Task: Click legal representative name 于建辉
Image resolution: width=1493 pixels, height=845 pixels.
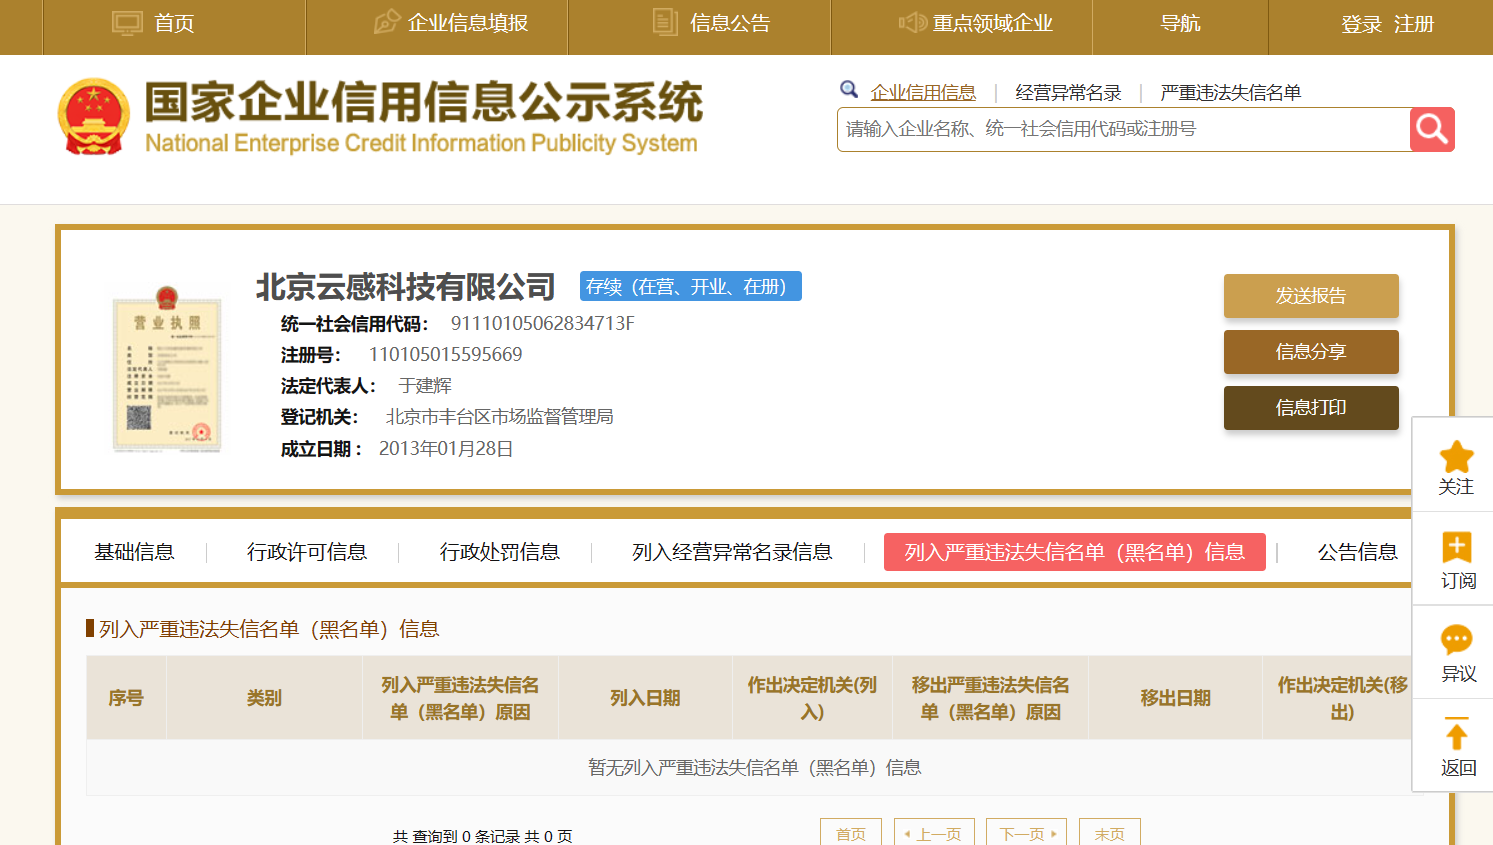Action: (425, 385)
